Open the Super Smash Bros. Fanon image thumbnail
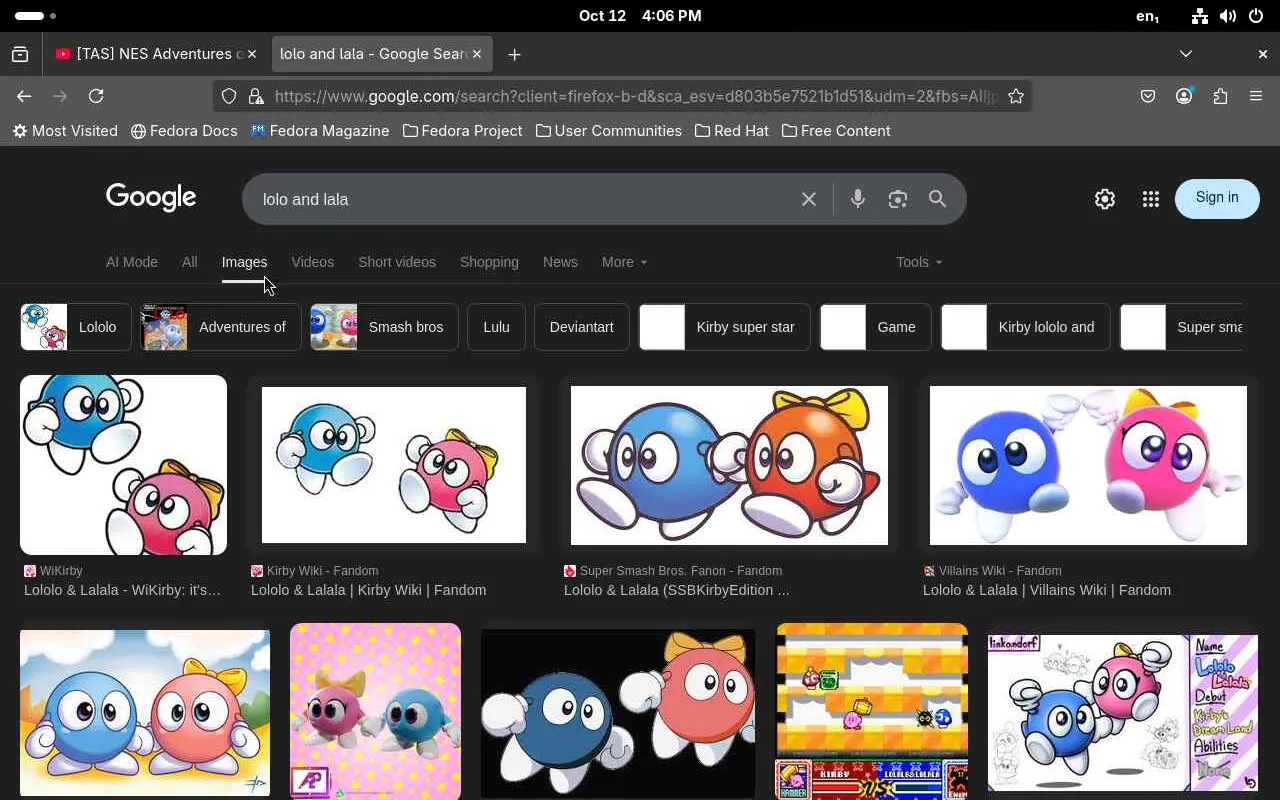Image resolution: width=1280 pixels, height=800 pixels. [729, 465]
